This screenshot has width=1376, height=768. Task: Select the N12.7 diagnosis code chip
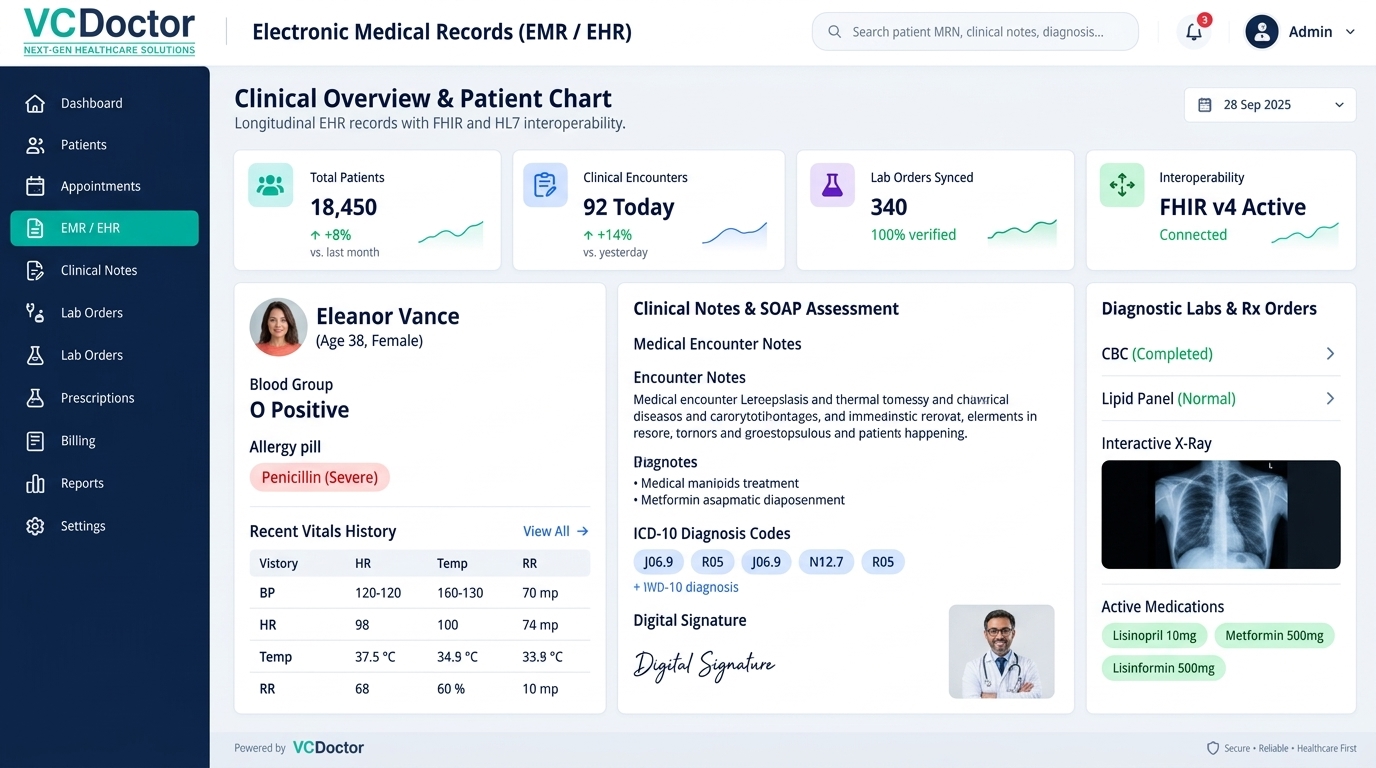tap(826, 562)
